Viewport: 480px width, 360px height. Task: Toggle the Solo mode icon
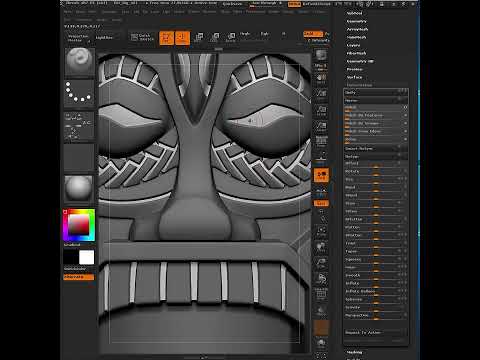coord(321,343)
